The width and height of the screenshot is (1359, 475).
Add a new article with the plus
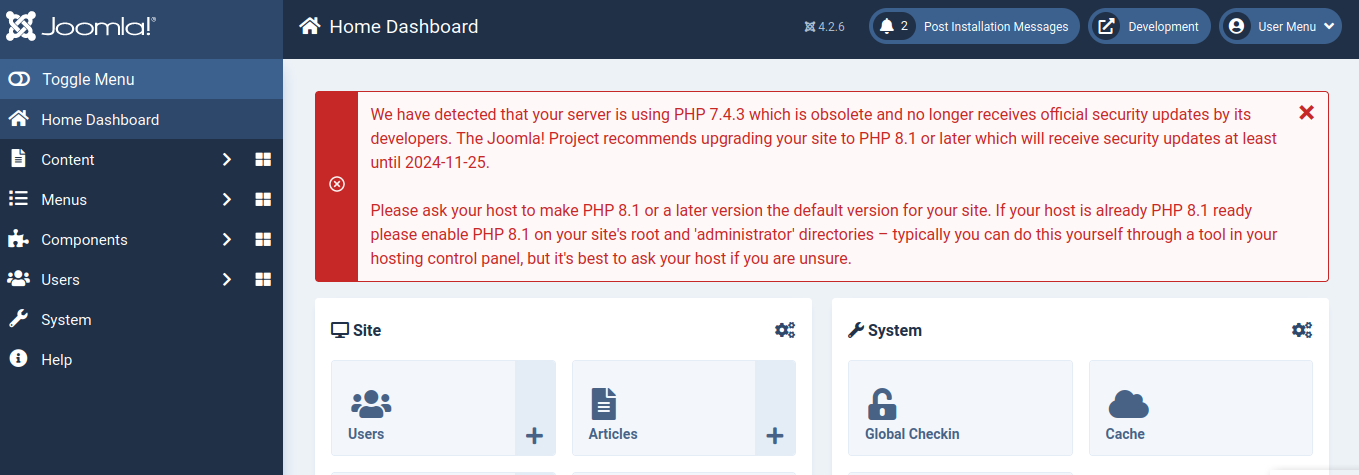tap(775, 408)
